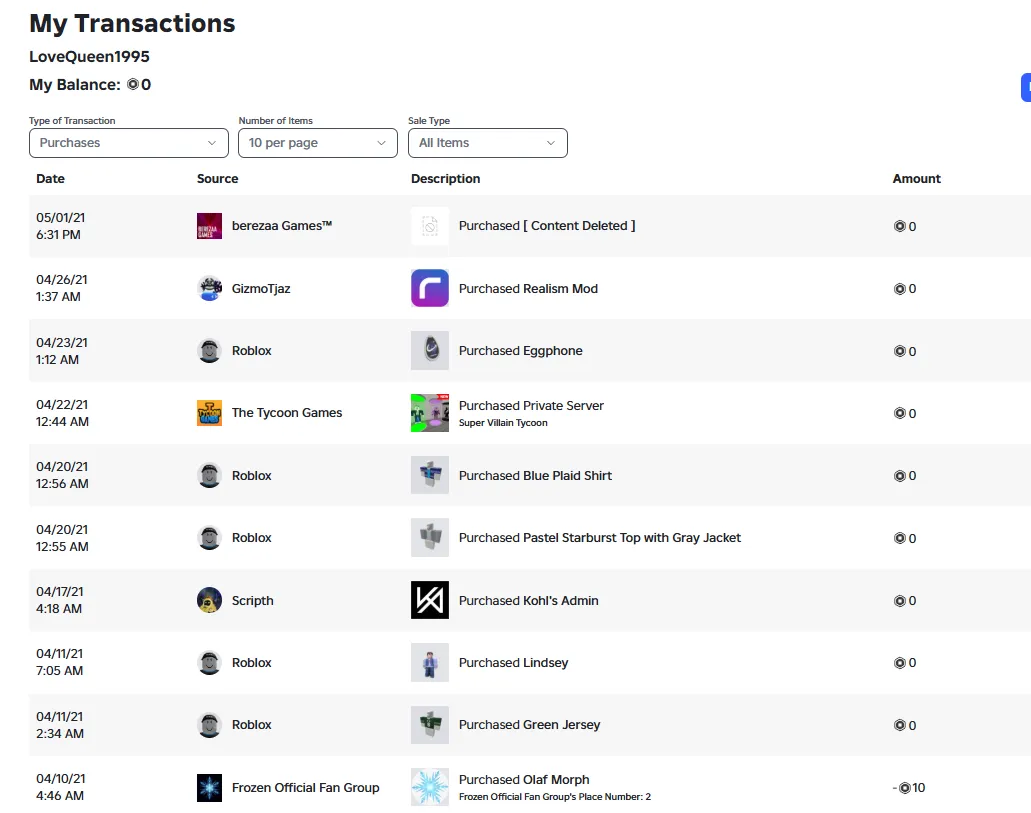Click Roblox avatar in Eggphone row

(x=209, y=351)
